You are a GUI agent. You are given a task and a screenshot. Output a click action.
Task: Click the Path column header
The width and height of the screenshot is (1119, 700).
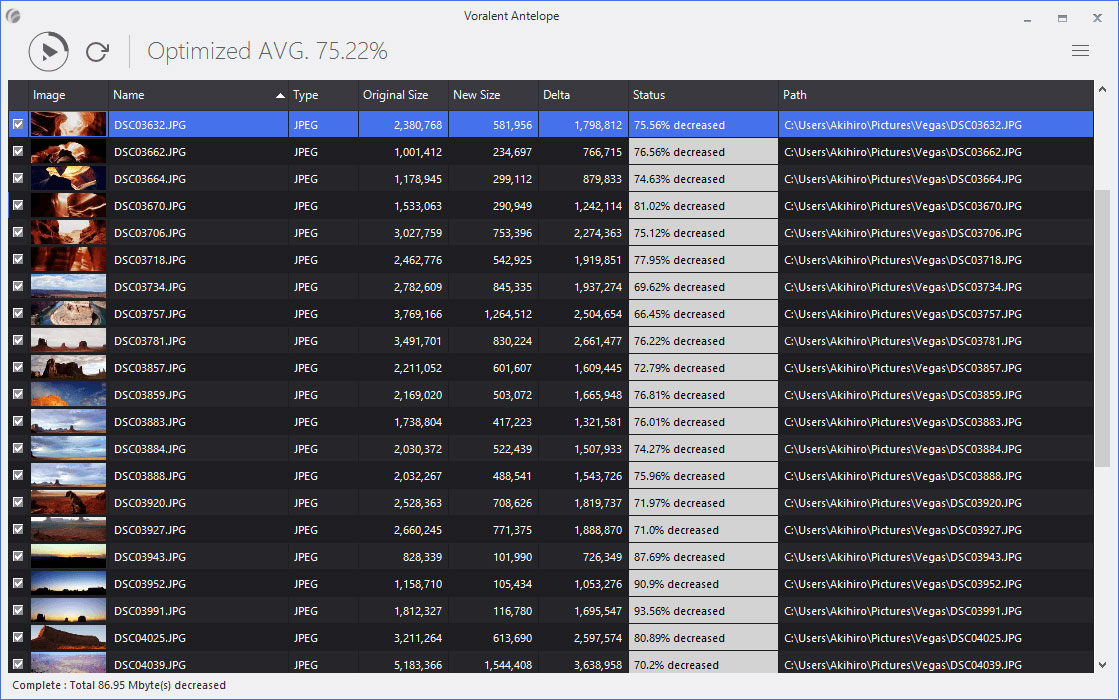pyautogui.click(x=795, y=96)
